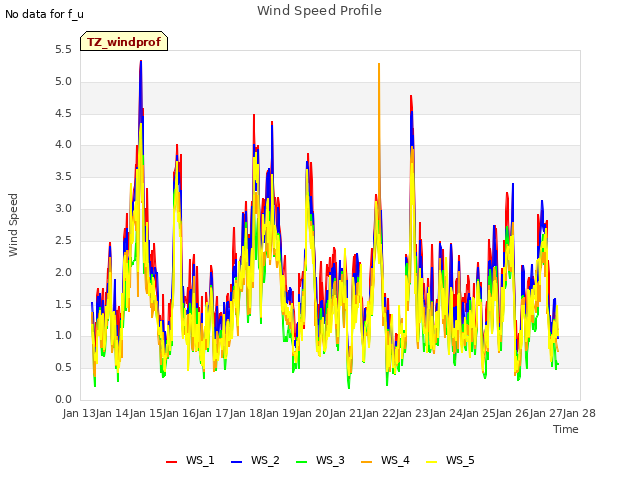Click the orange WS_4 spike near 5.3
The image size is (640, 480).
tap(379, 65)
